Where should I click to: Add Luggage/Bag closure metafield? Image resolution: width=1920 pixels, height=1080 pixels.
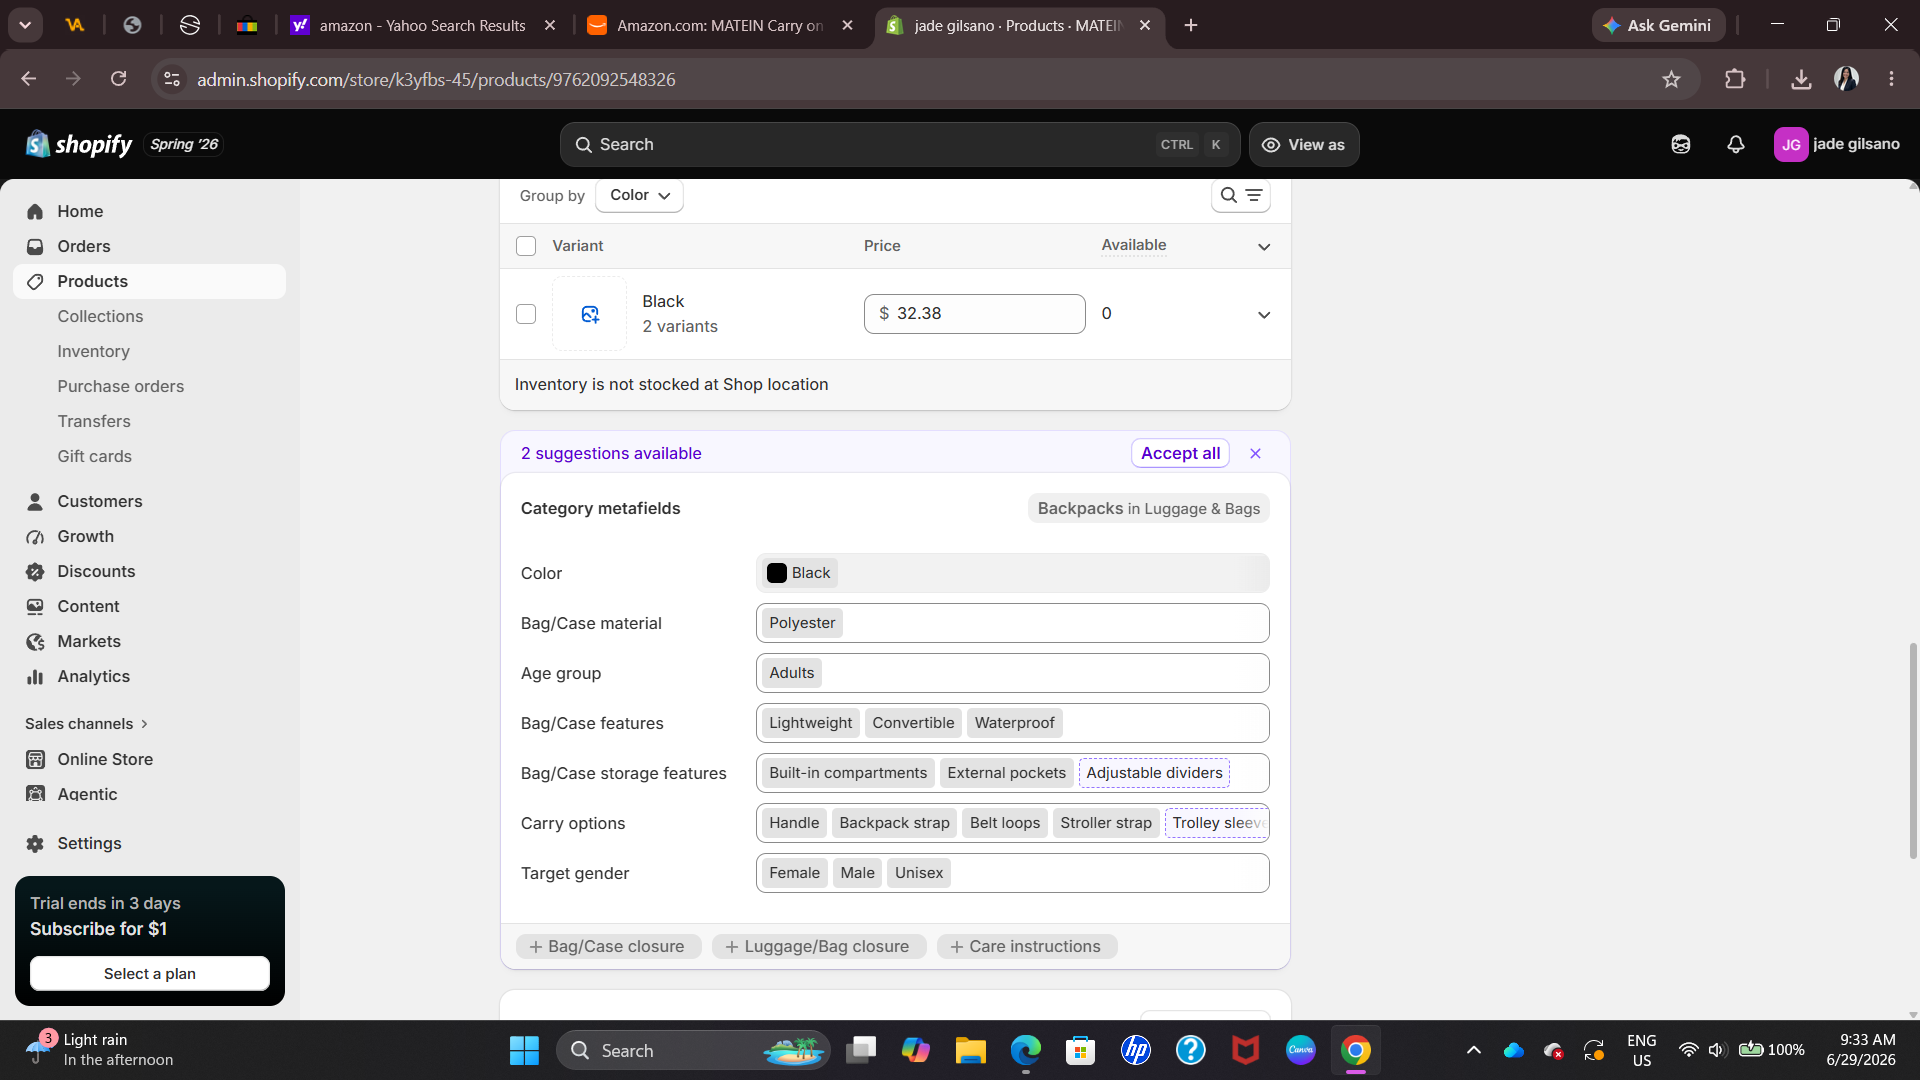click(x=818, y=946)
